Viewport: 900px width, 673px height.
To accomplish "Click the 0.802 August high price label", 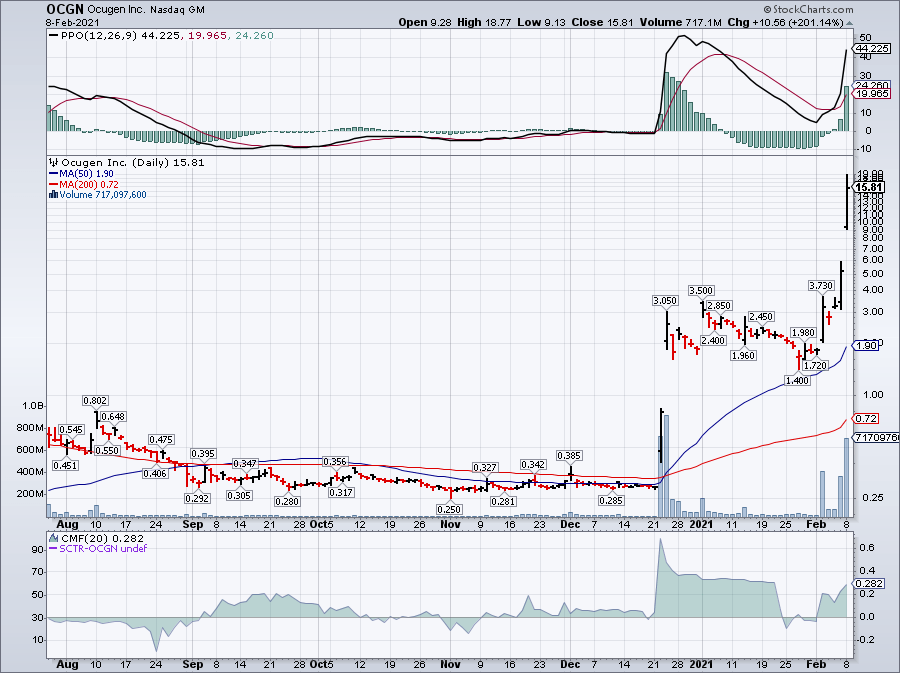I will [95, 400].
